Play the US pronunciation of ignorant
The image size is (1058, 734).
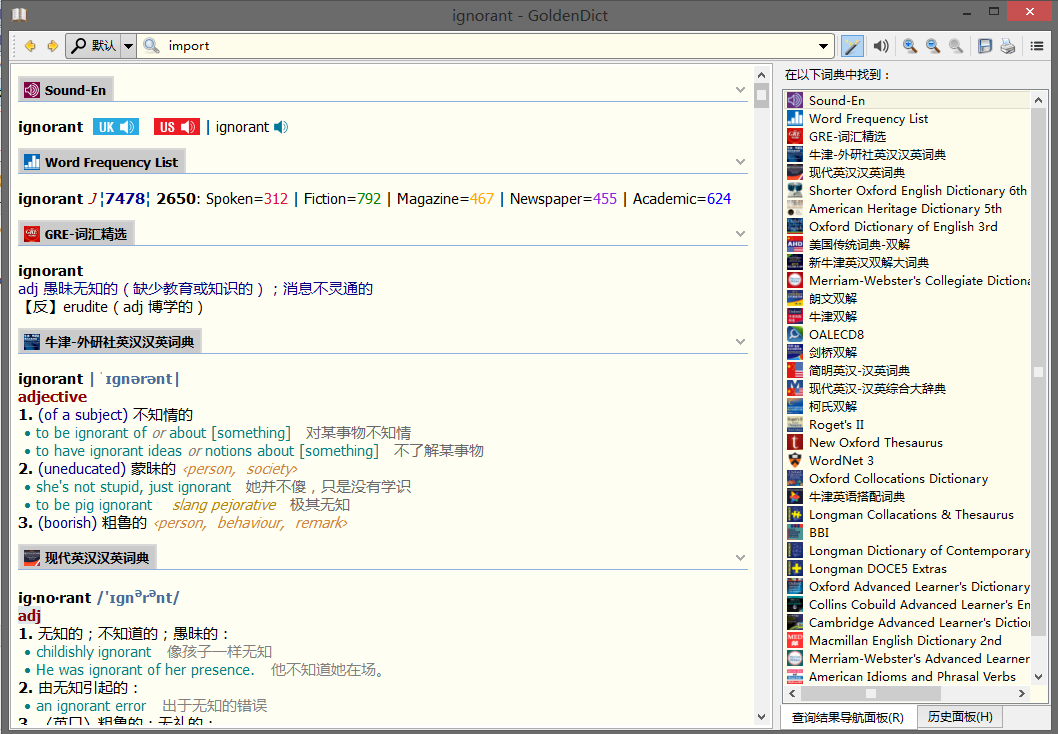click(x=177, y=127)
